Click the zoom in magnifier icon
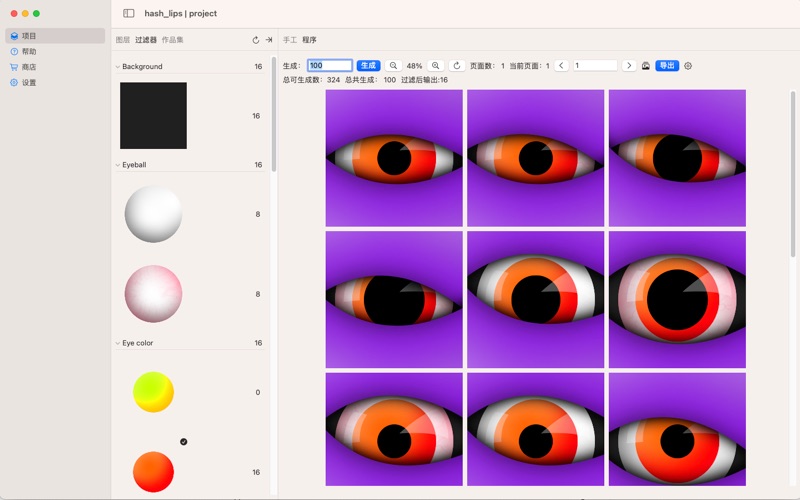Viewport: 800px width, 500px height. 436,66
